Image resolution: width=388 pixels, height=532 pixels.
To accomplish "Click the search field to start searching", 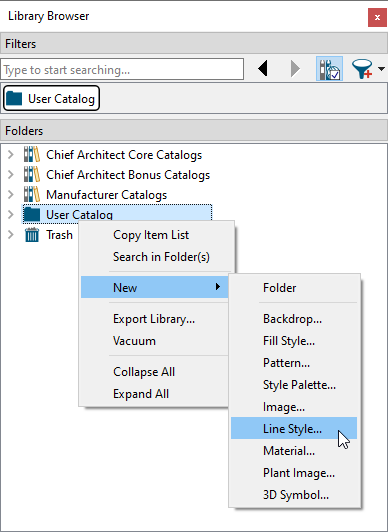I will click(x=122, y=70).
